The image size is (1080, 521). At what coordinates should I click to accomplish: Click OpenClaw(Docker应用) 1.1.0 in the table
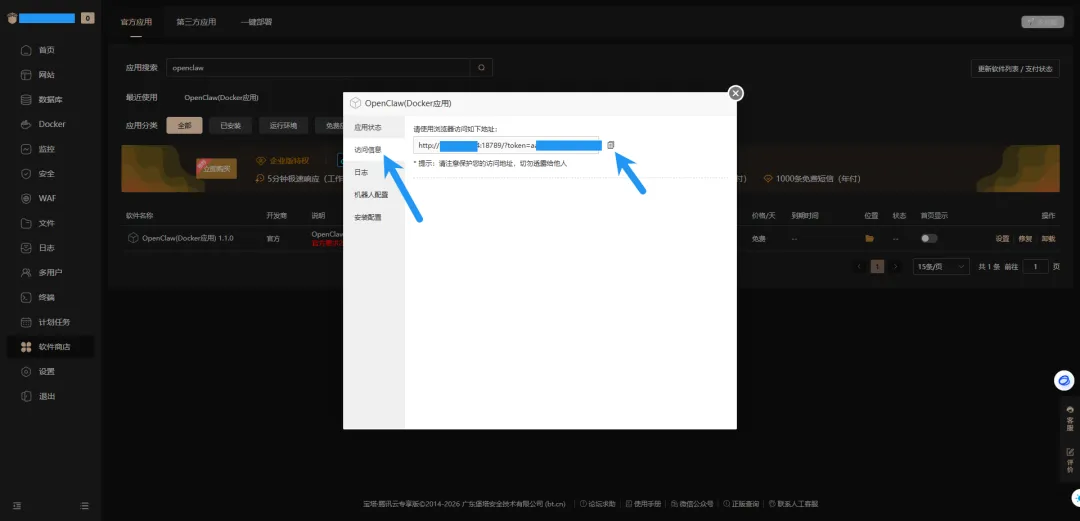point(187,238)
